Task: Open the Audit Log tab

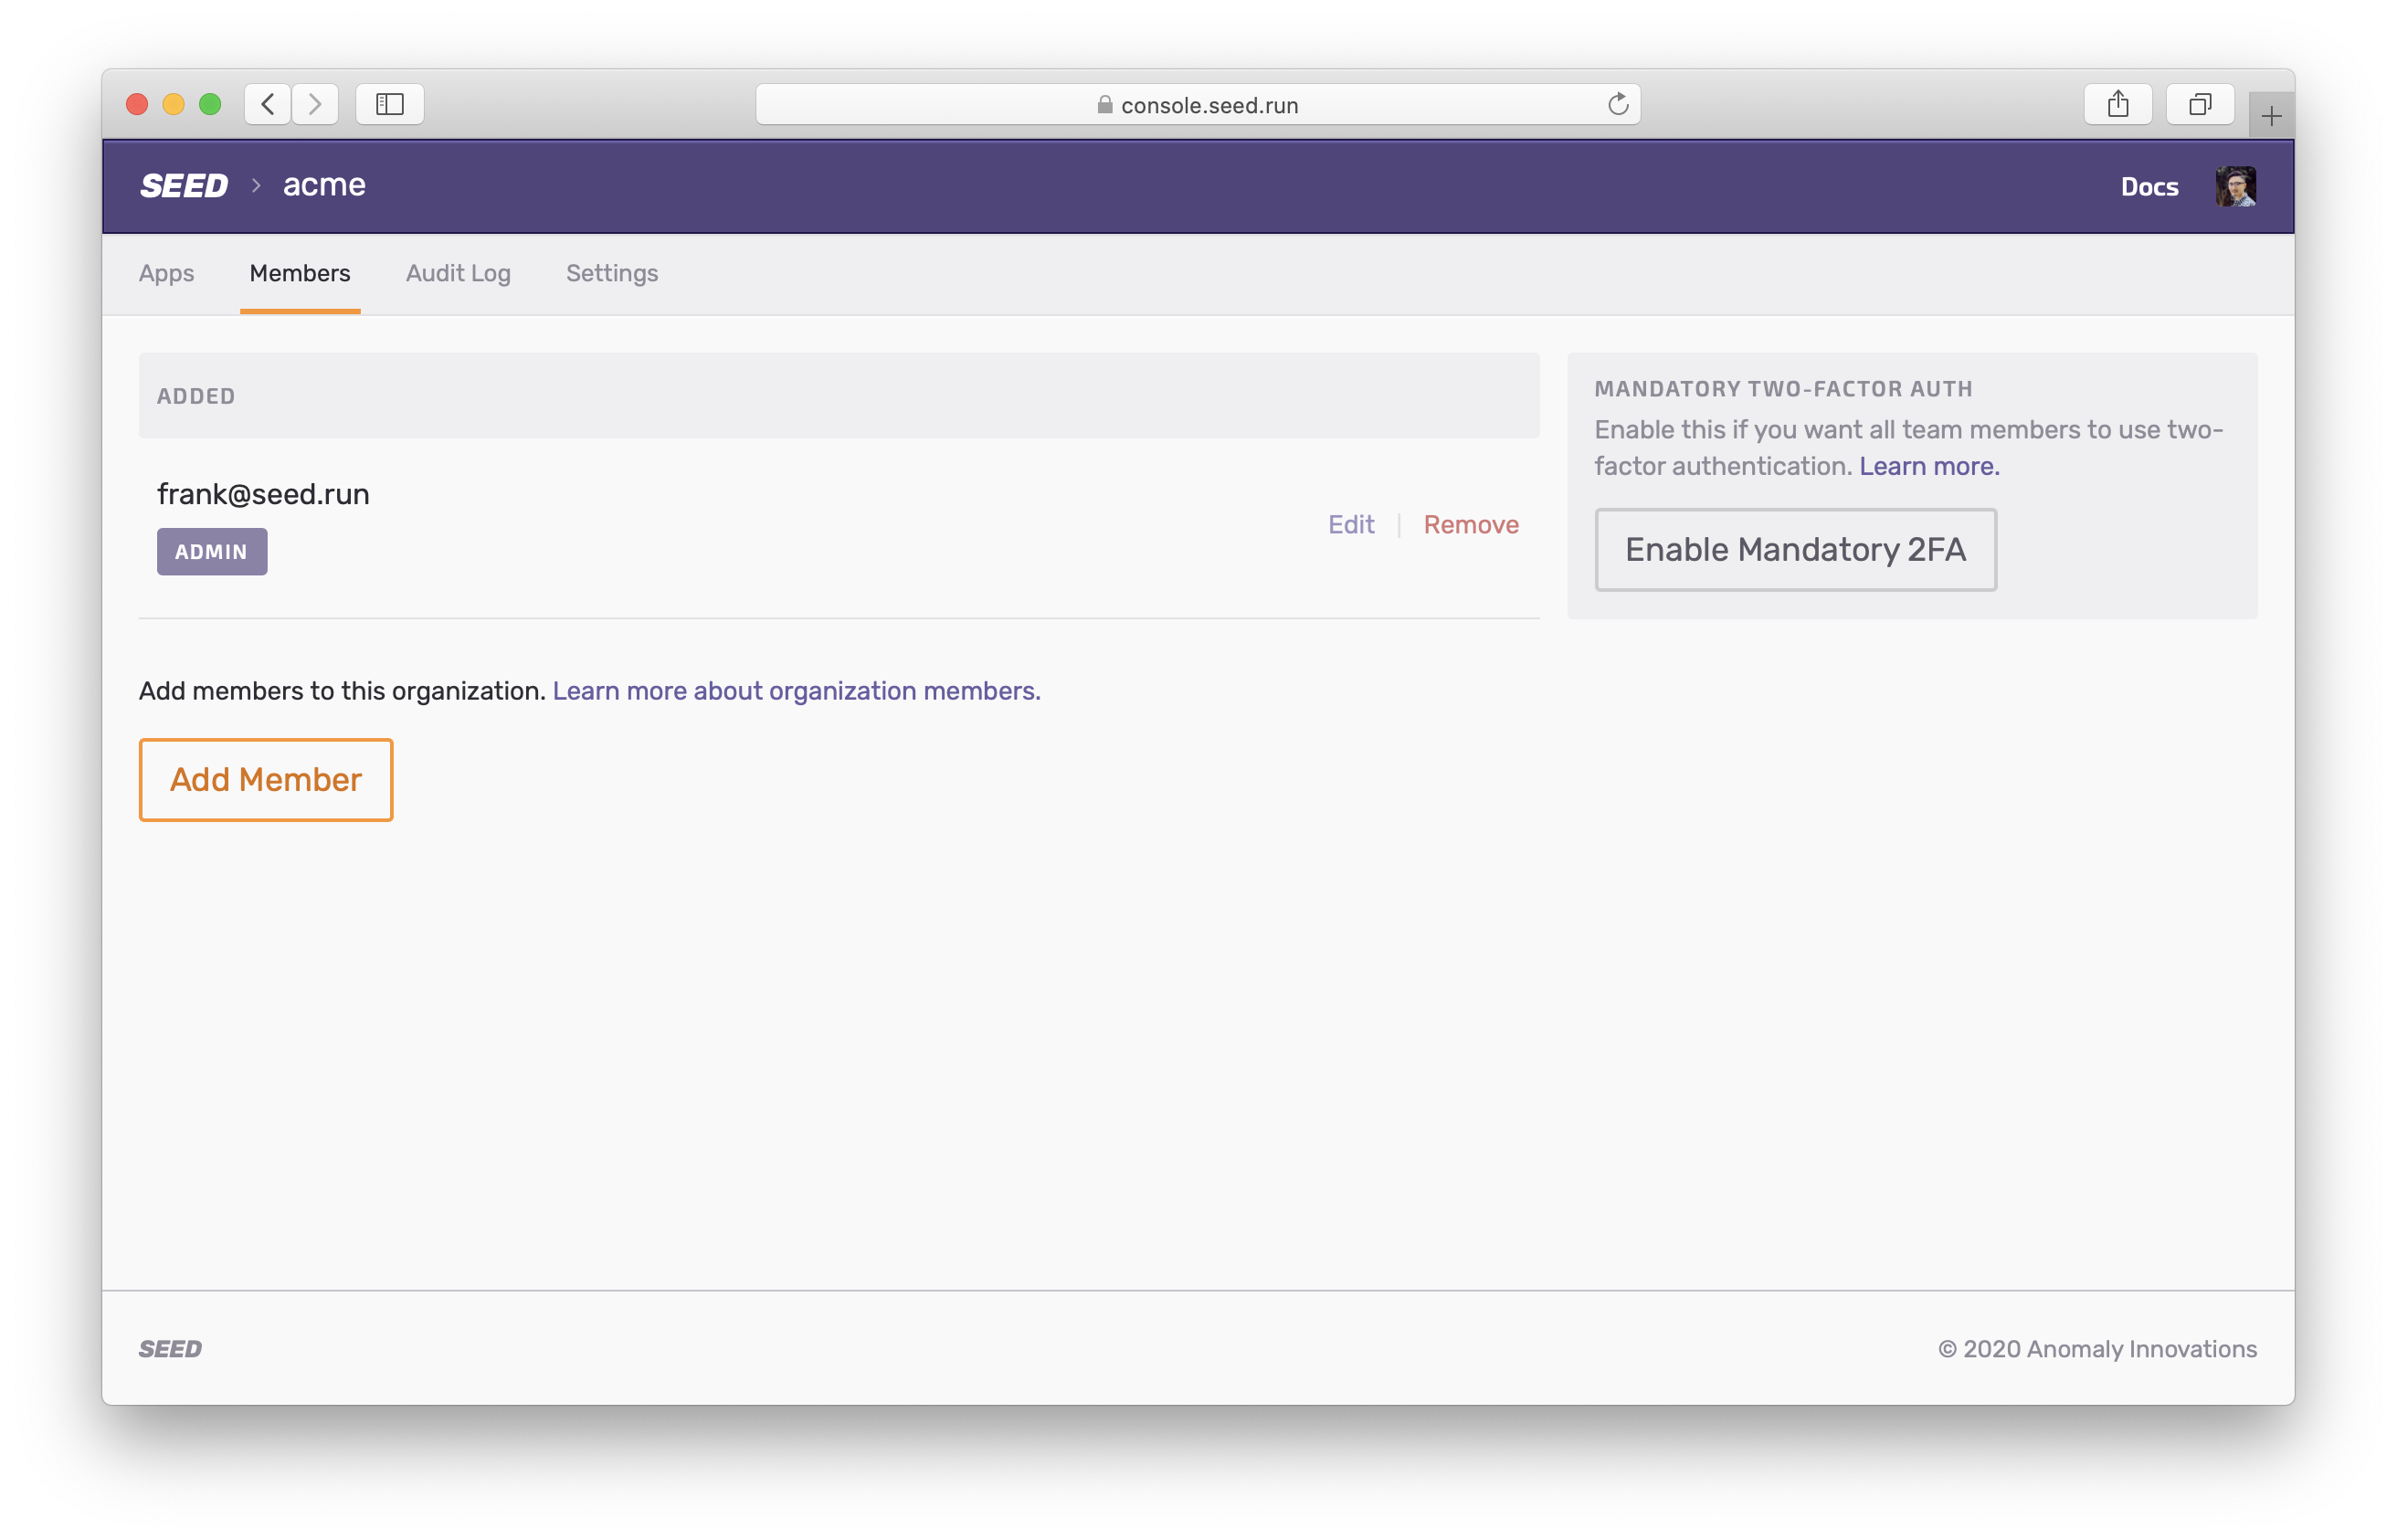Action: click(458, 273)
